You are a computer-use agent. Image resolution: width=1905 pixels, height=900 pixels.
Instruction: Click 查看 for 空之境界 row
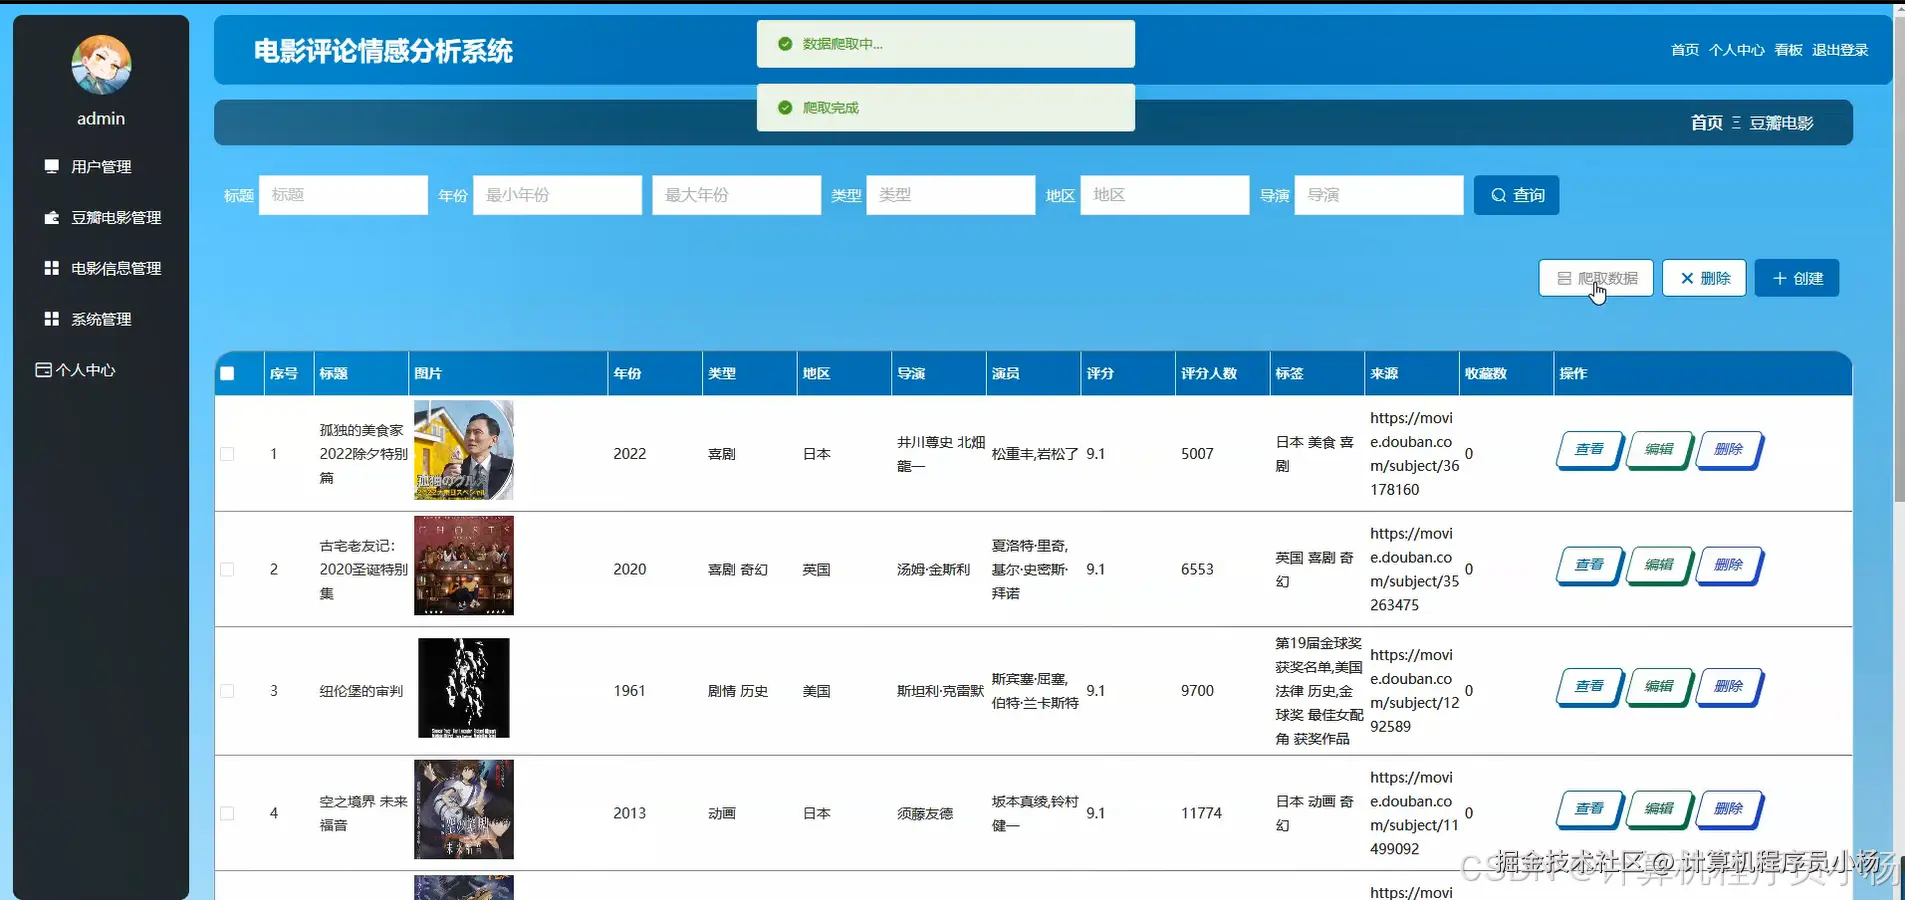(x=1589, y=809)
